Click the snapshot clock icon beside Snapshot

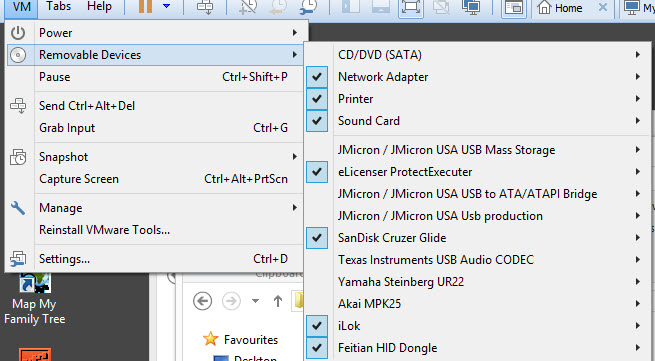(18, 157)
